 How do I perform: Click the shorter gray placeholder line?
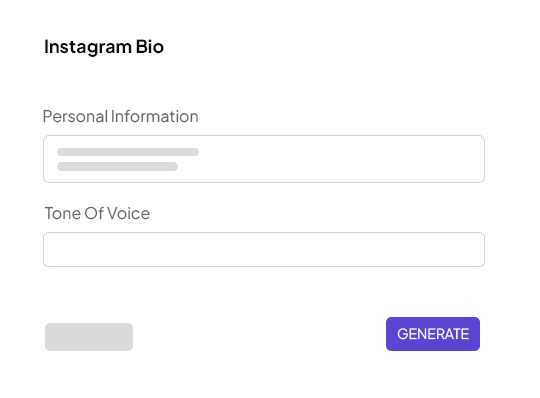coord(117,166)
